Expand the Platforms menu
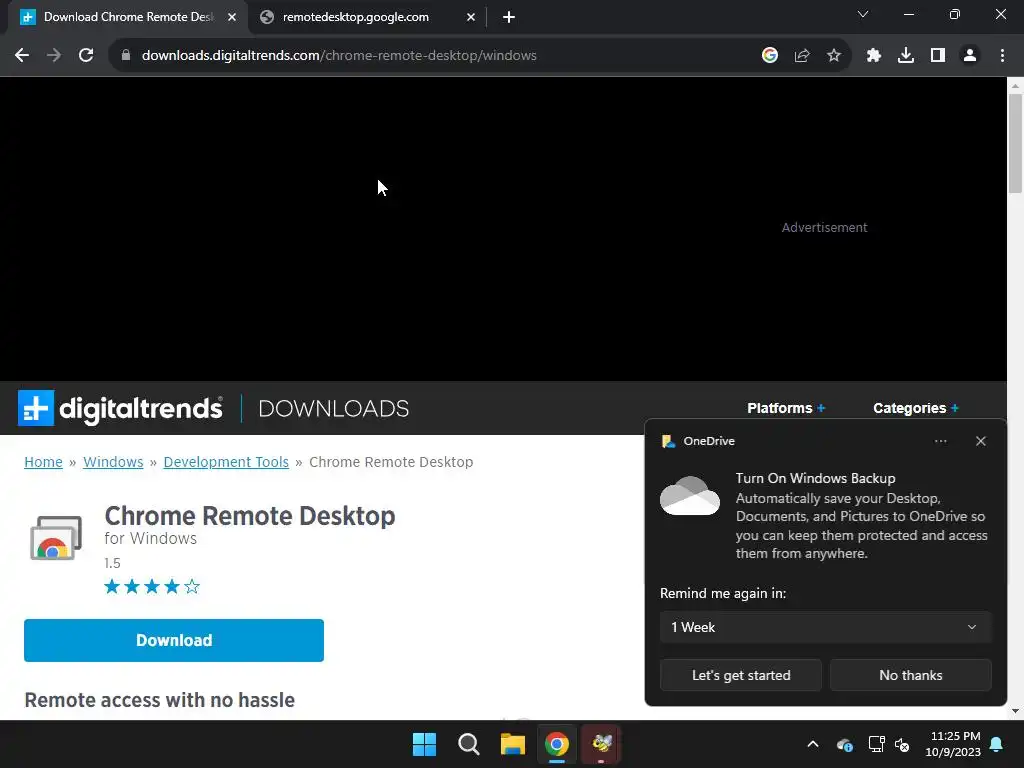The width and height of the screenshot is (1024, 768). tap(786, 408)
